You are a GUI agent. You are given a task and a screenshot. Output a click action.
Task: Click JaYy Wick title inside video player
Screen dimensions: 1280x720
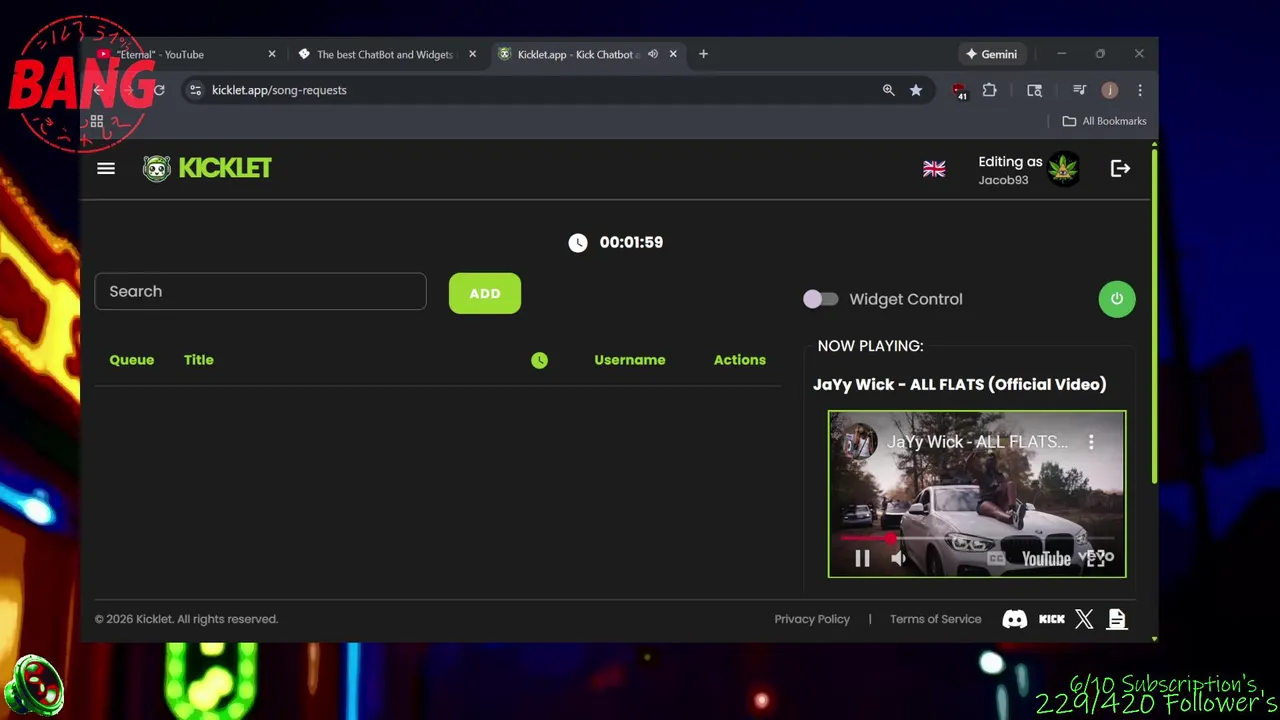pyautogui.click(x=977, y=442)
